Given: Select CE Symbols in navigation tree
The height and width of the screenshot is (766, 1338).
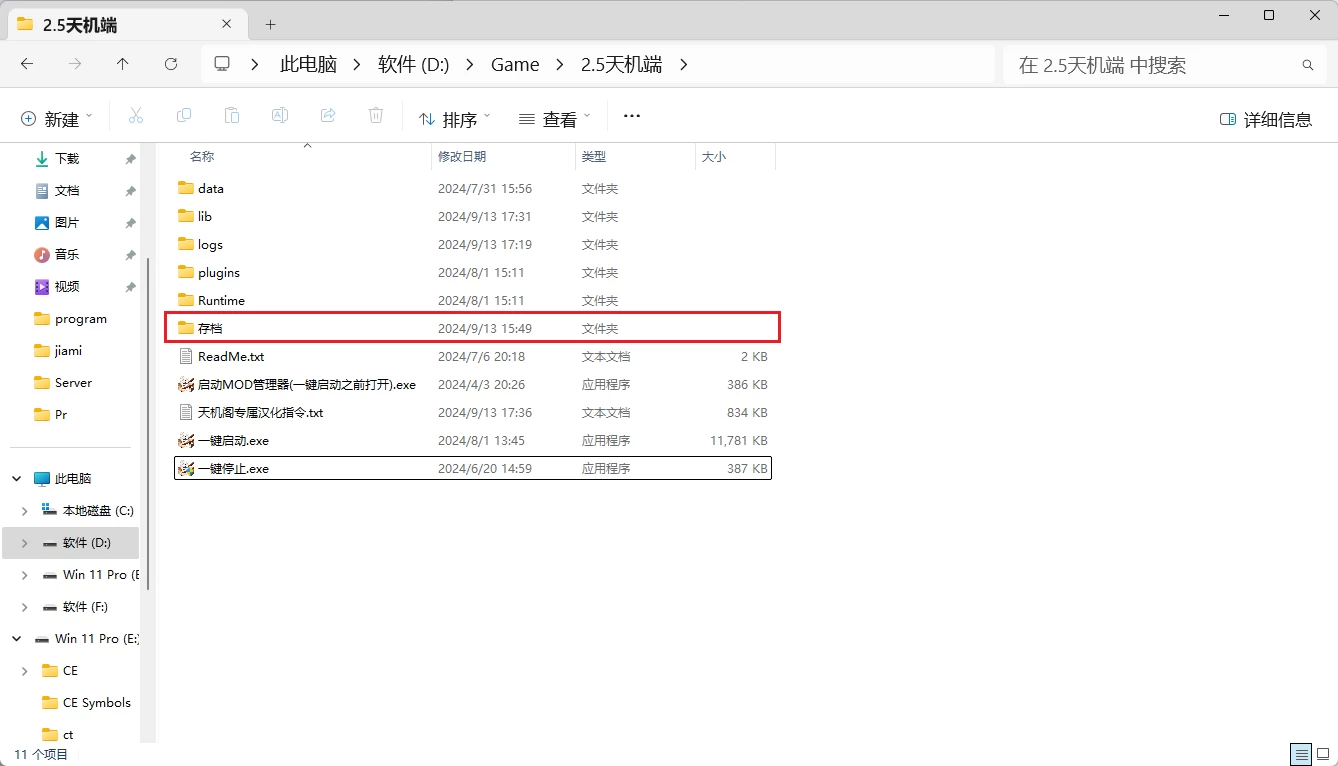Looking at the screenshot, I should pyautogui.click(x=97, y=703).
